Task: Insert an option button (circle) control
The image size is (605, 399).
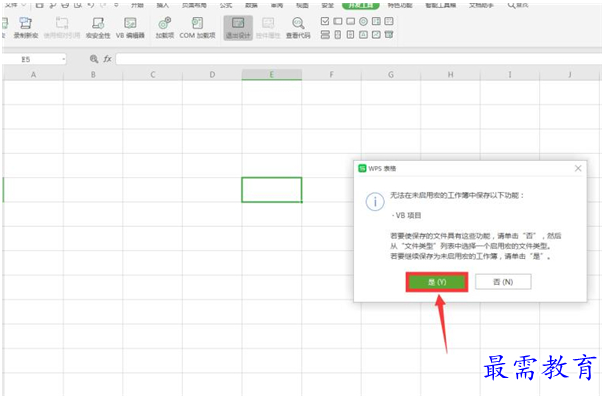Action: coord(363,21)
